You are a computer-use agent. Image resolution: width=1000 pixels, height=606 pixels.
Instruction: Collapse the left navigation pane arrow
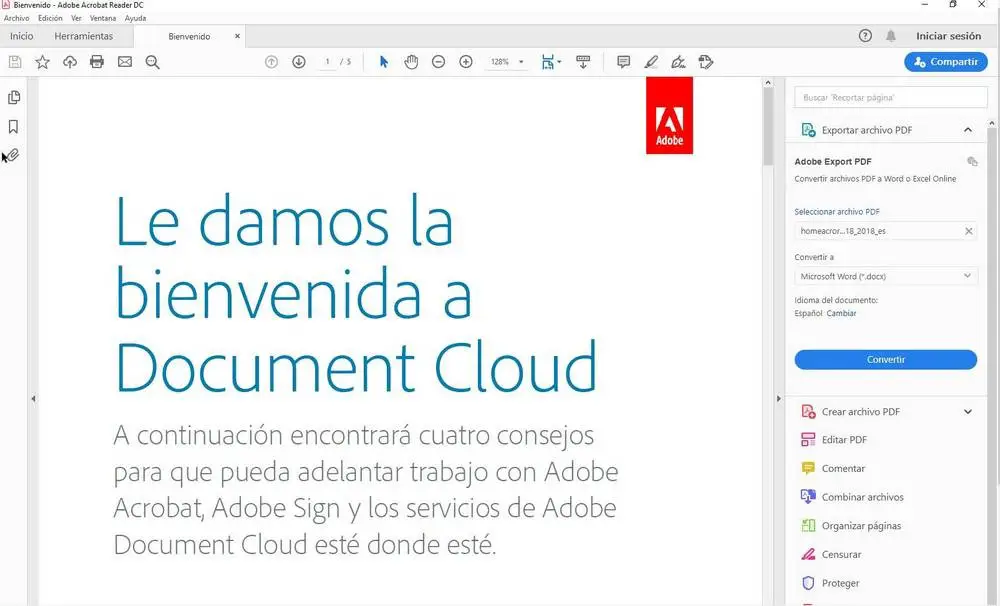coord(33,399)
